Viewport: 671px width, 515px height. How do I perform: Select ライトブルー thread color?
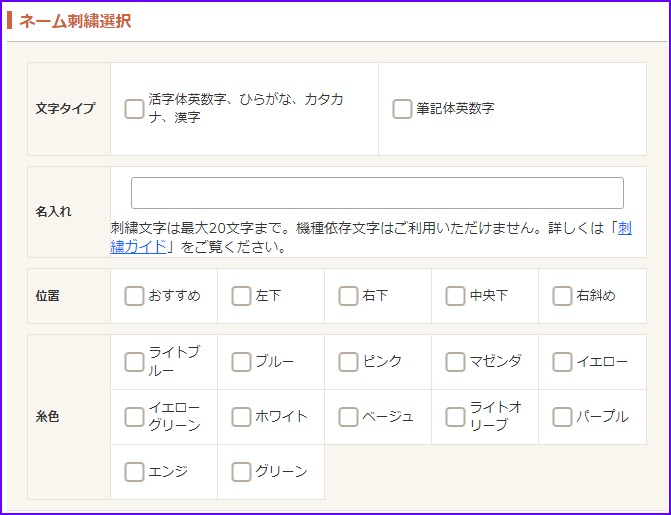coord(134,362)
